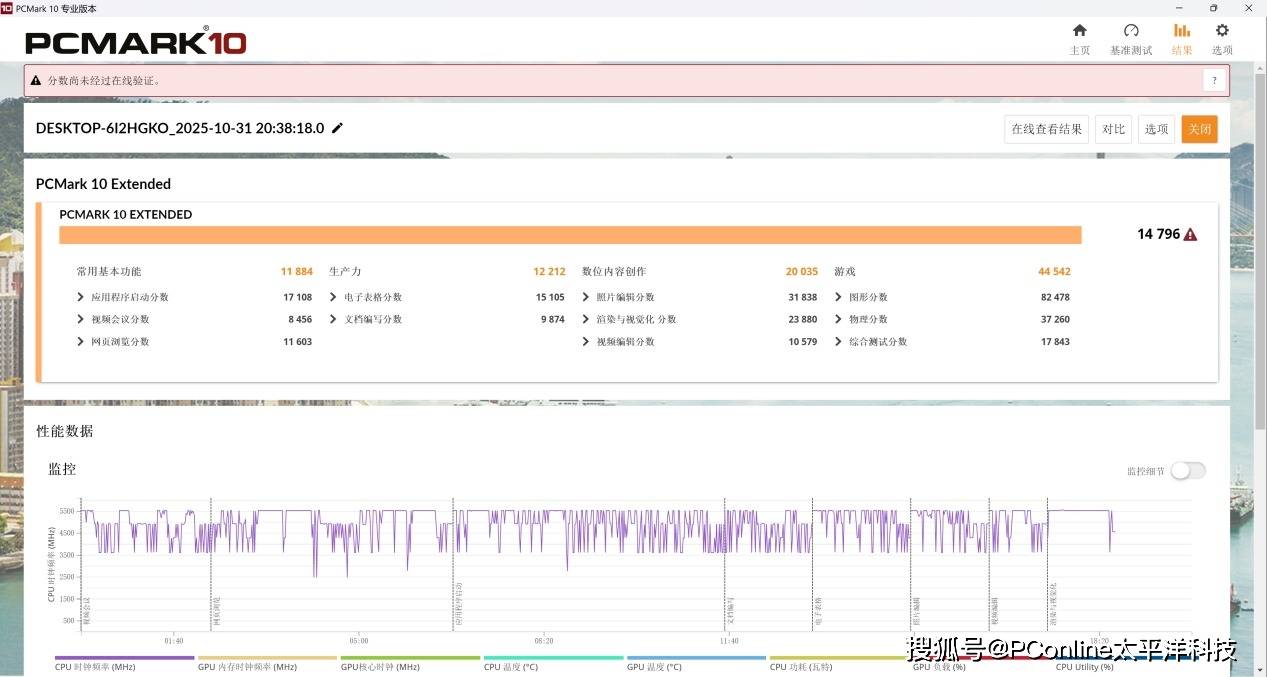Screen dimensions: 1267x677
Task: Click the 对比 compare button
Action: pos(1113,129)
